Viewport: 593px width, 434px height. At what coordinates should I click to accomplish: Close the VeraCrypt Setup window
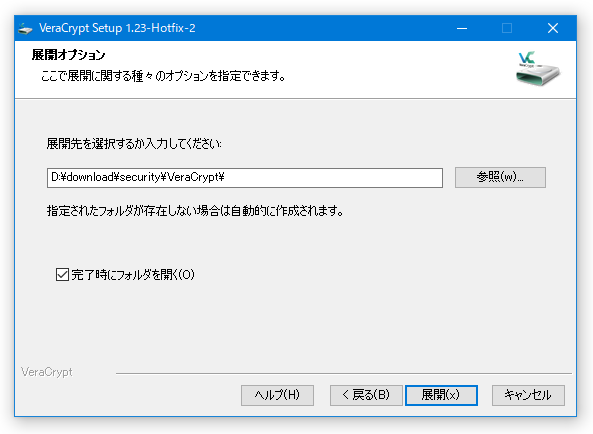click(x=553, y=28)
